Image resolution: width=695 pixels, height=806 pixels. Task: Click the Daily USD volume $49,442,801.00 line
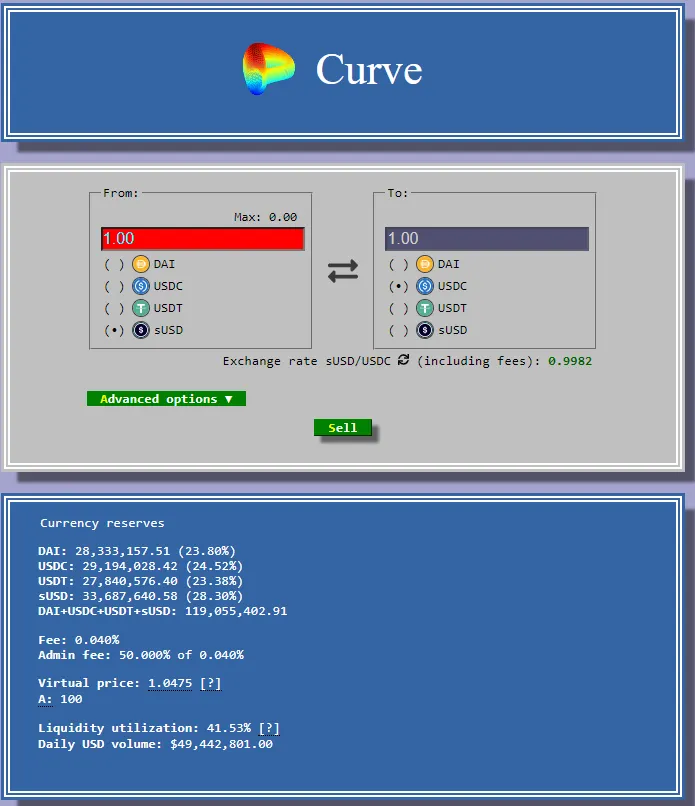155,744
